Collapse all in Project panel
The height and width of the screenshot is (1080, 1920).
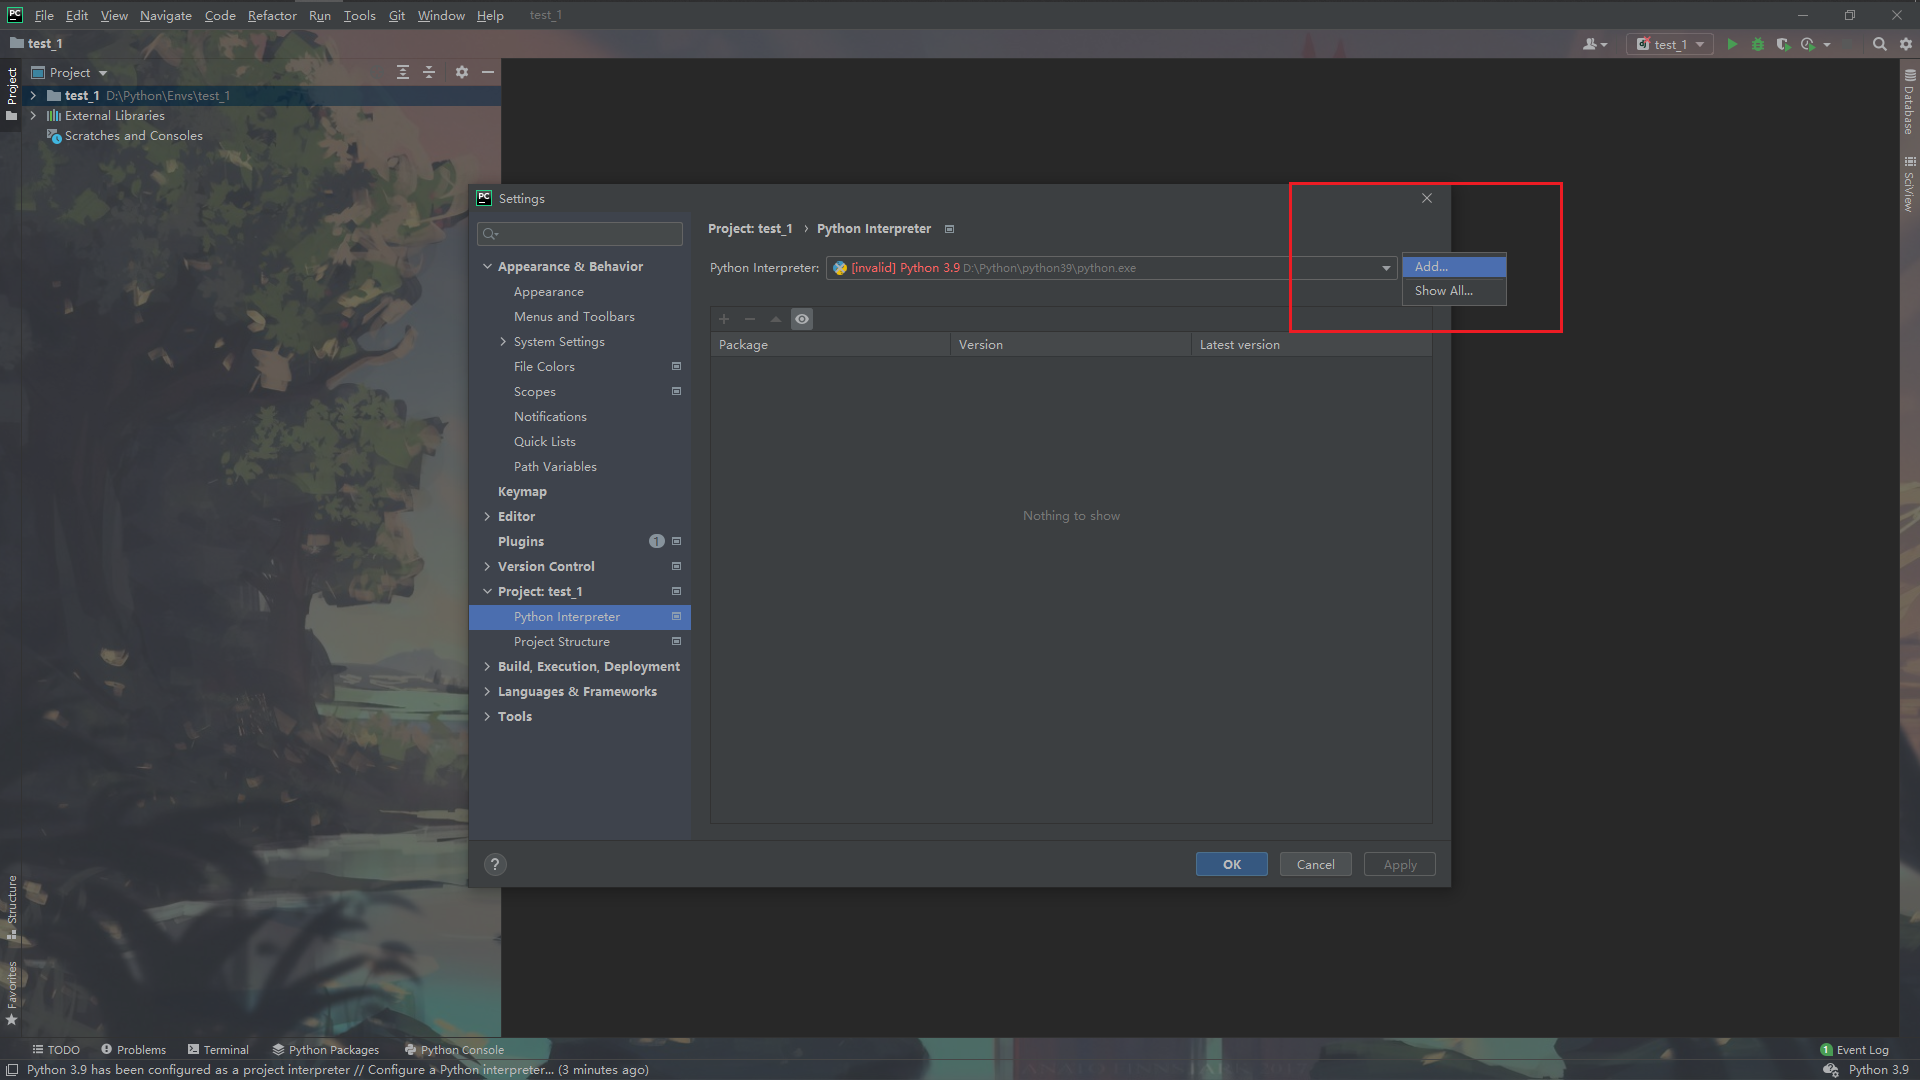429,72
